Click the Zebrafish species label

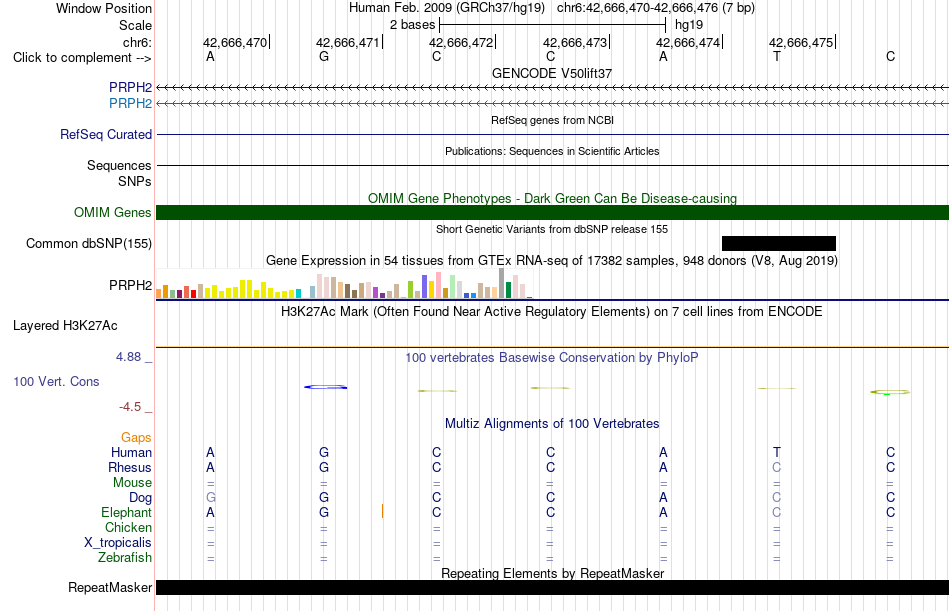pyautogui.click(x=125, y=557)
